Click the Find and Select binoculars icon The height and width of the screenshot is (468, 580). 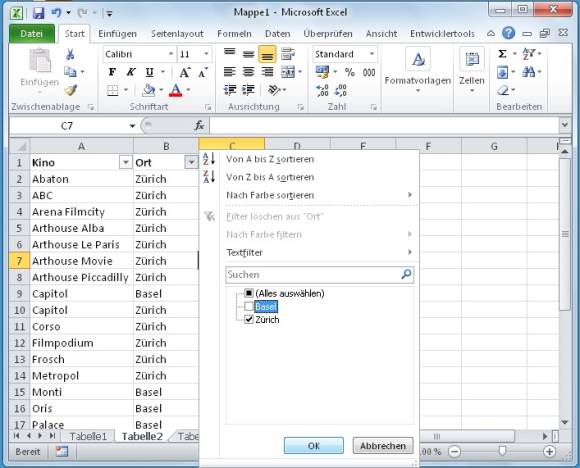(529, 72)
